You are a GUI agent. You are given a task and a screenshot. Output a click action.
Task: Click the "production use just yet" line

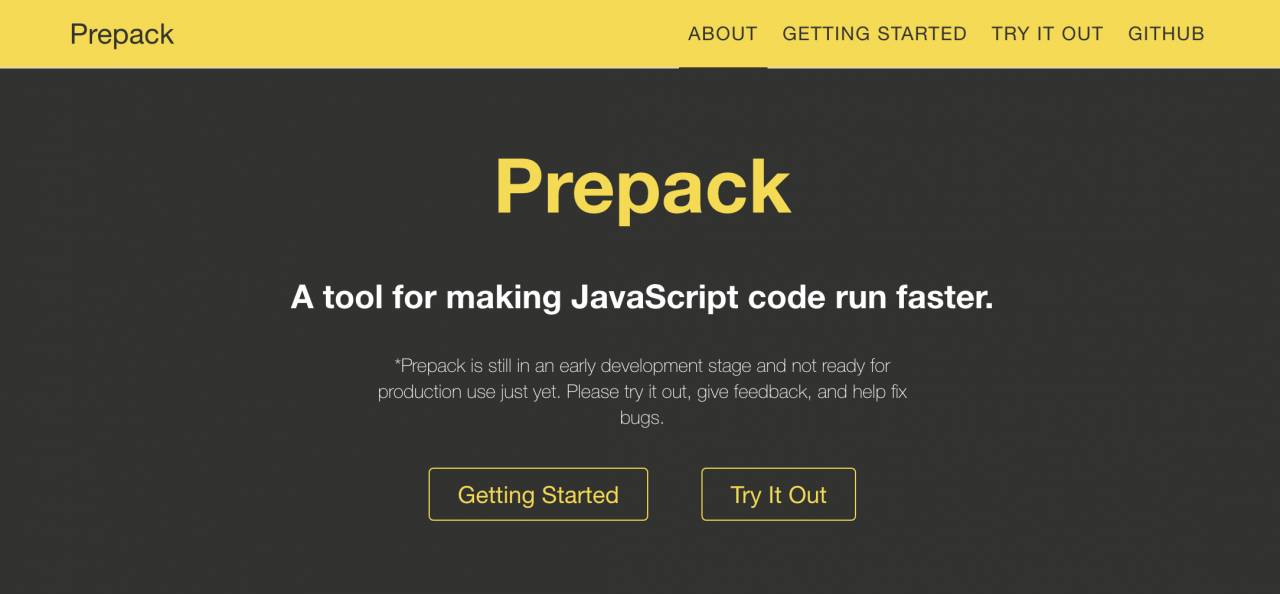[469, 392]
